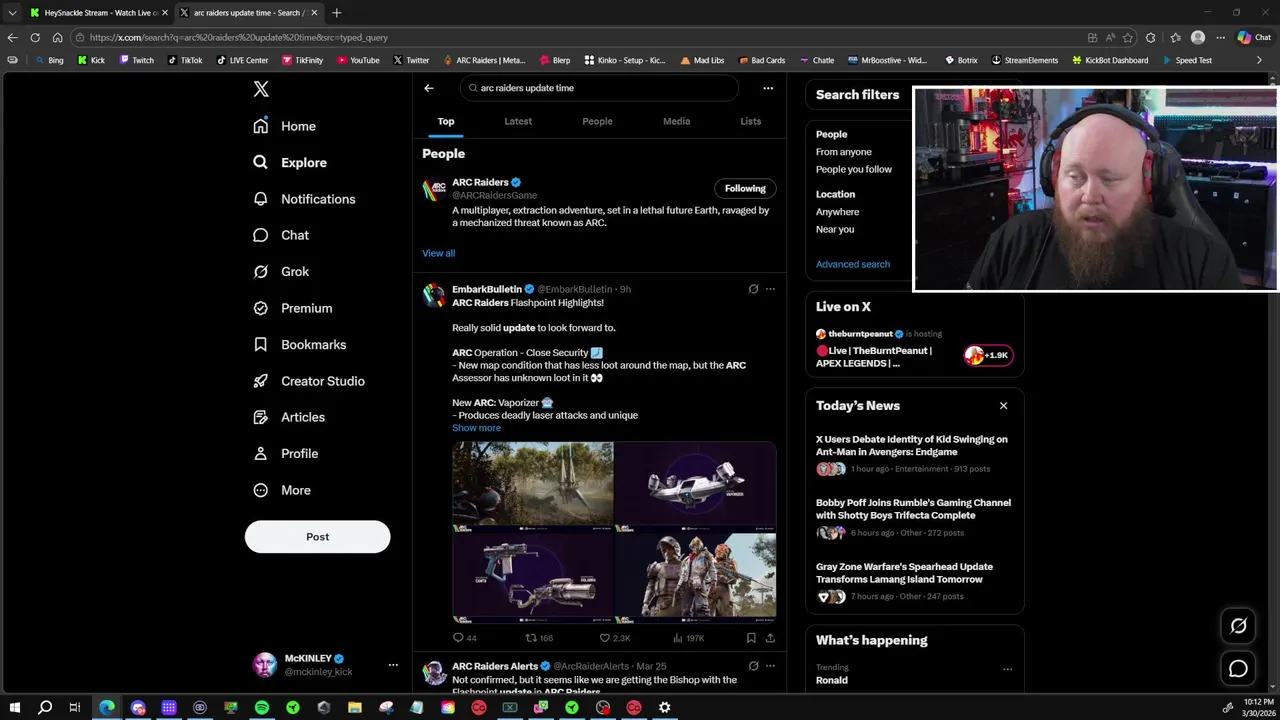Open floating chat messages button

[x=1238, y=669]
